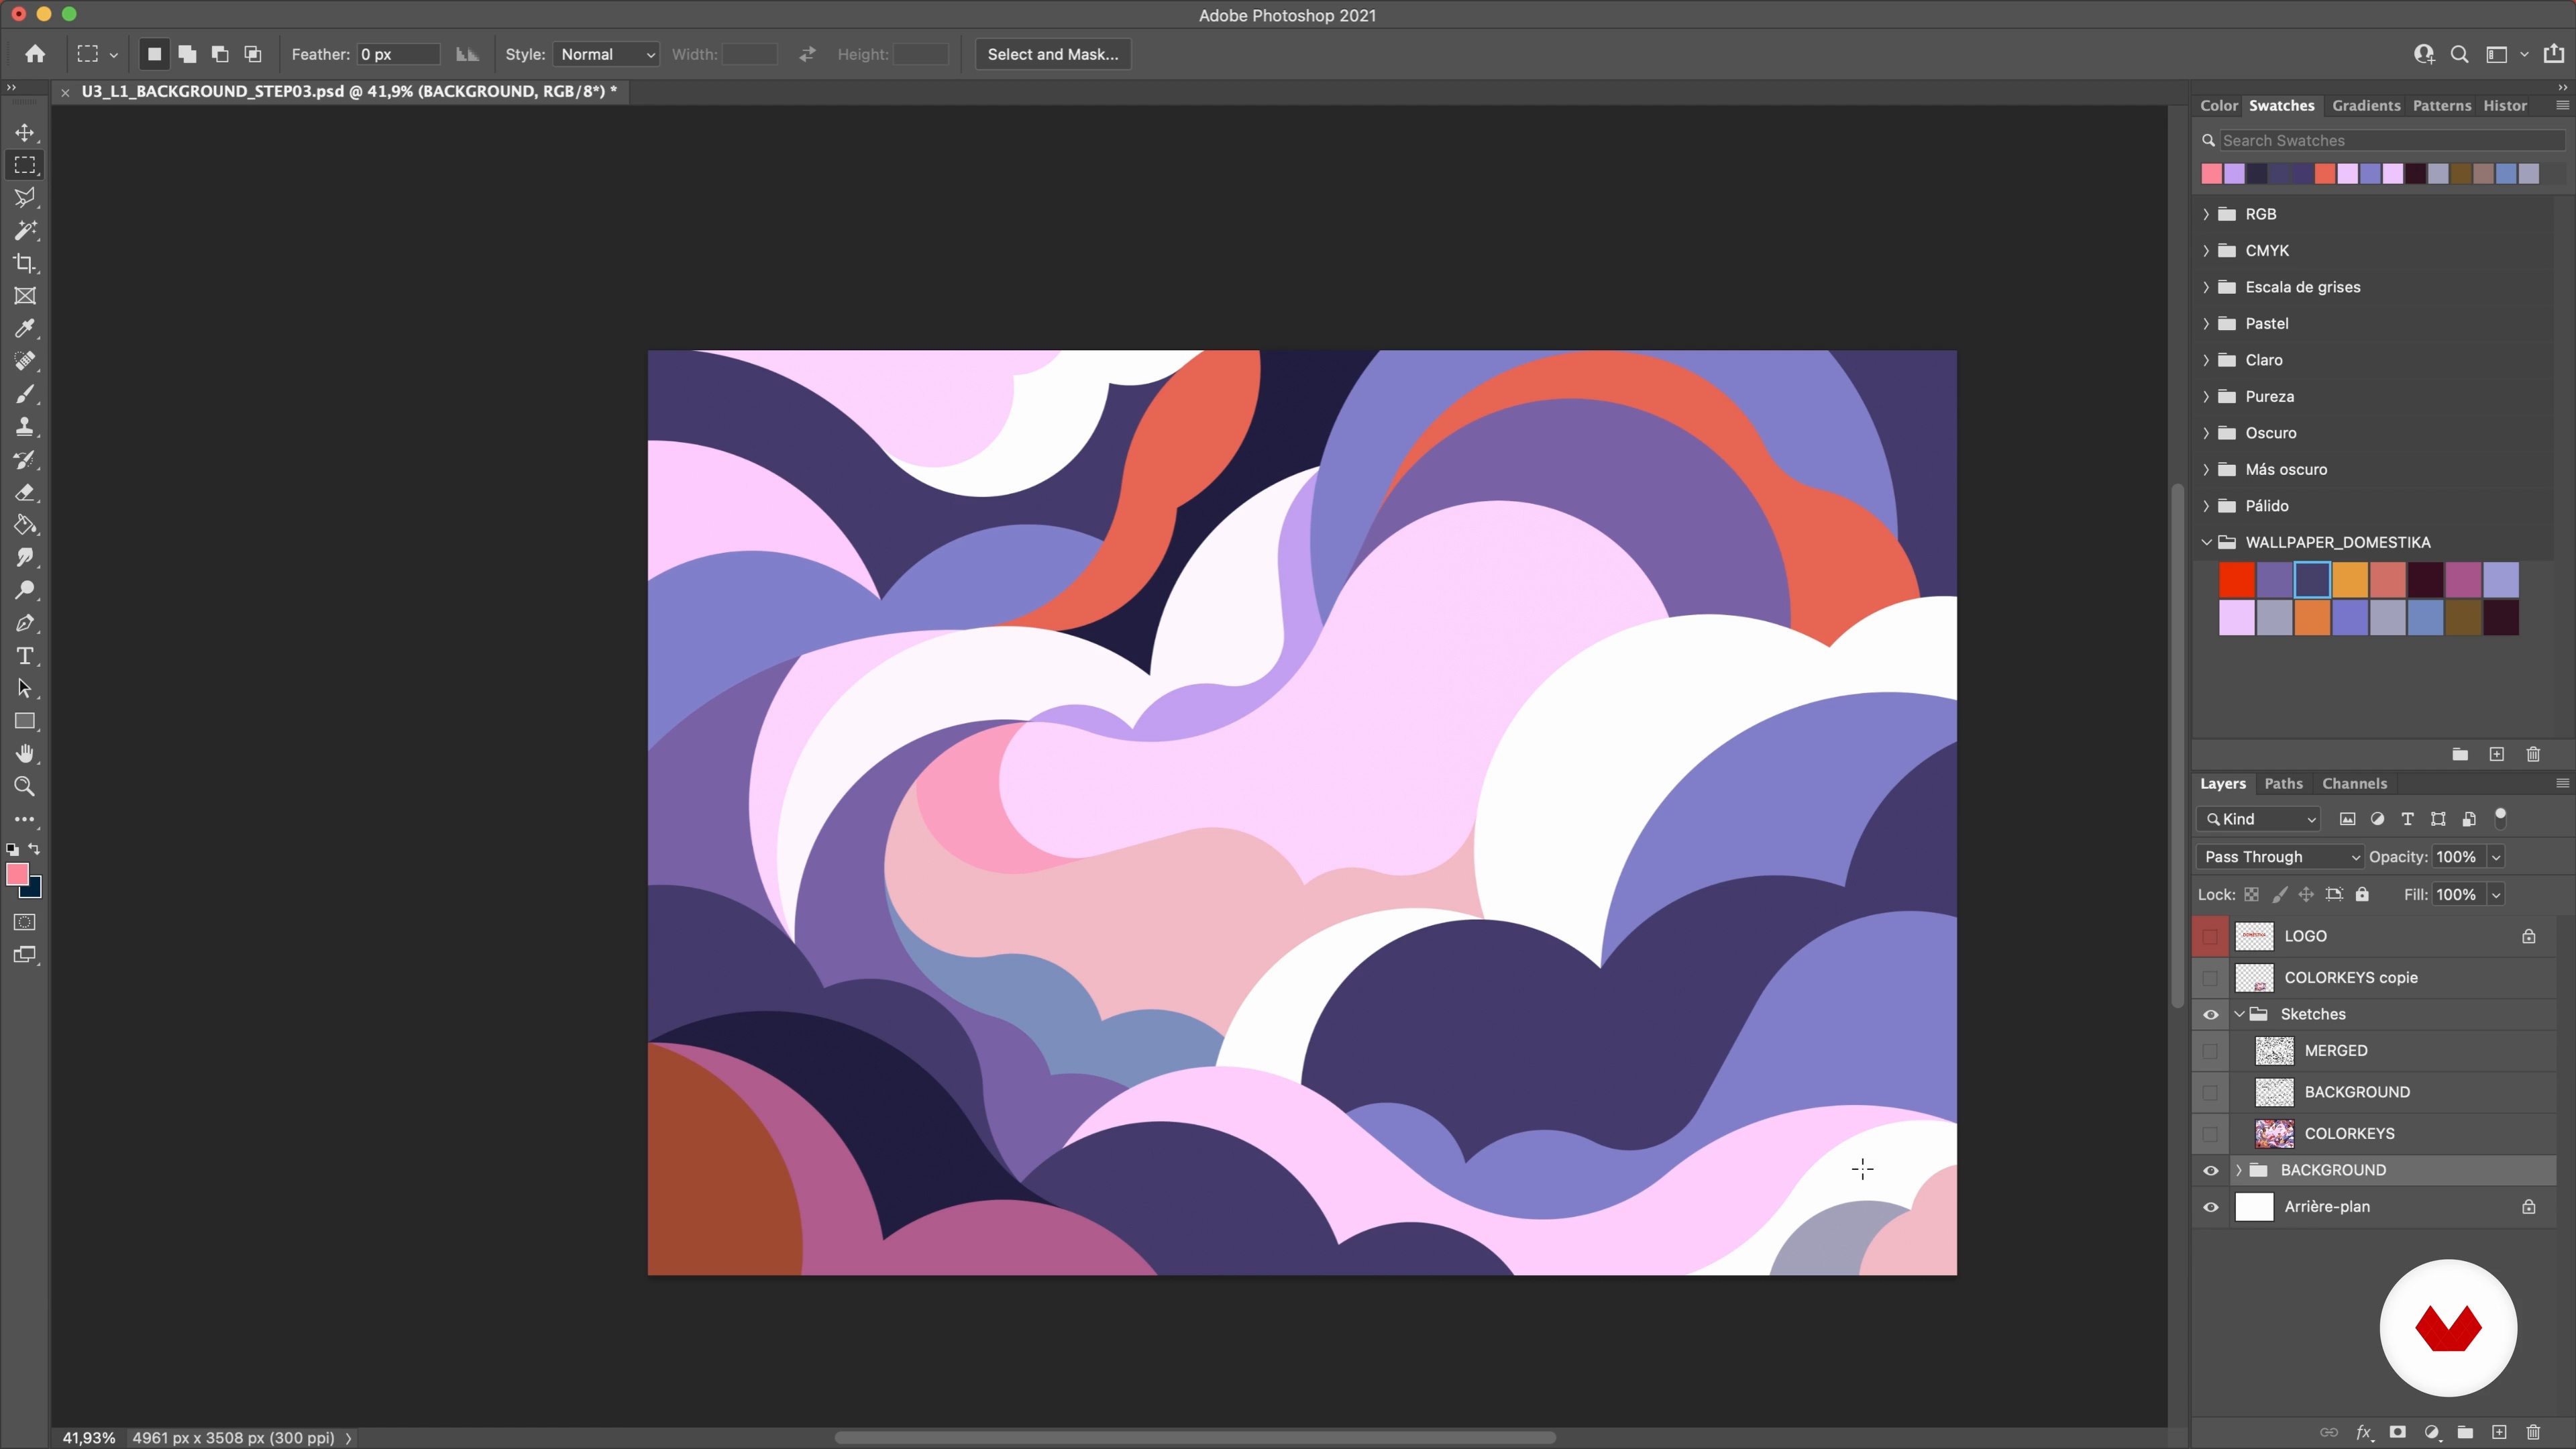Switch to the Paths tab
This screenshot has width=2576, height=1449.
(x=2283, y=784)
